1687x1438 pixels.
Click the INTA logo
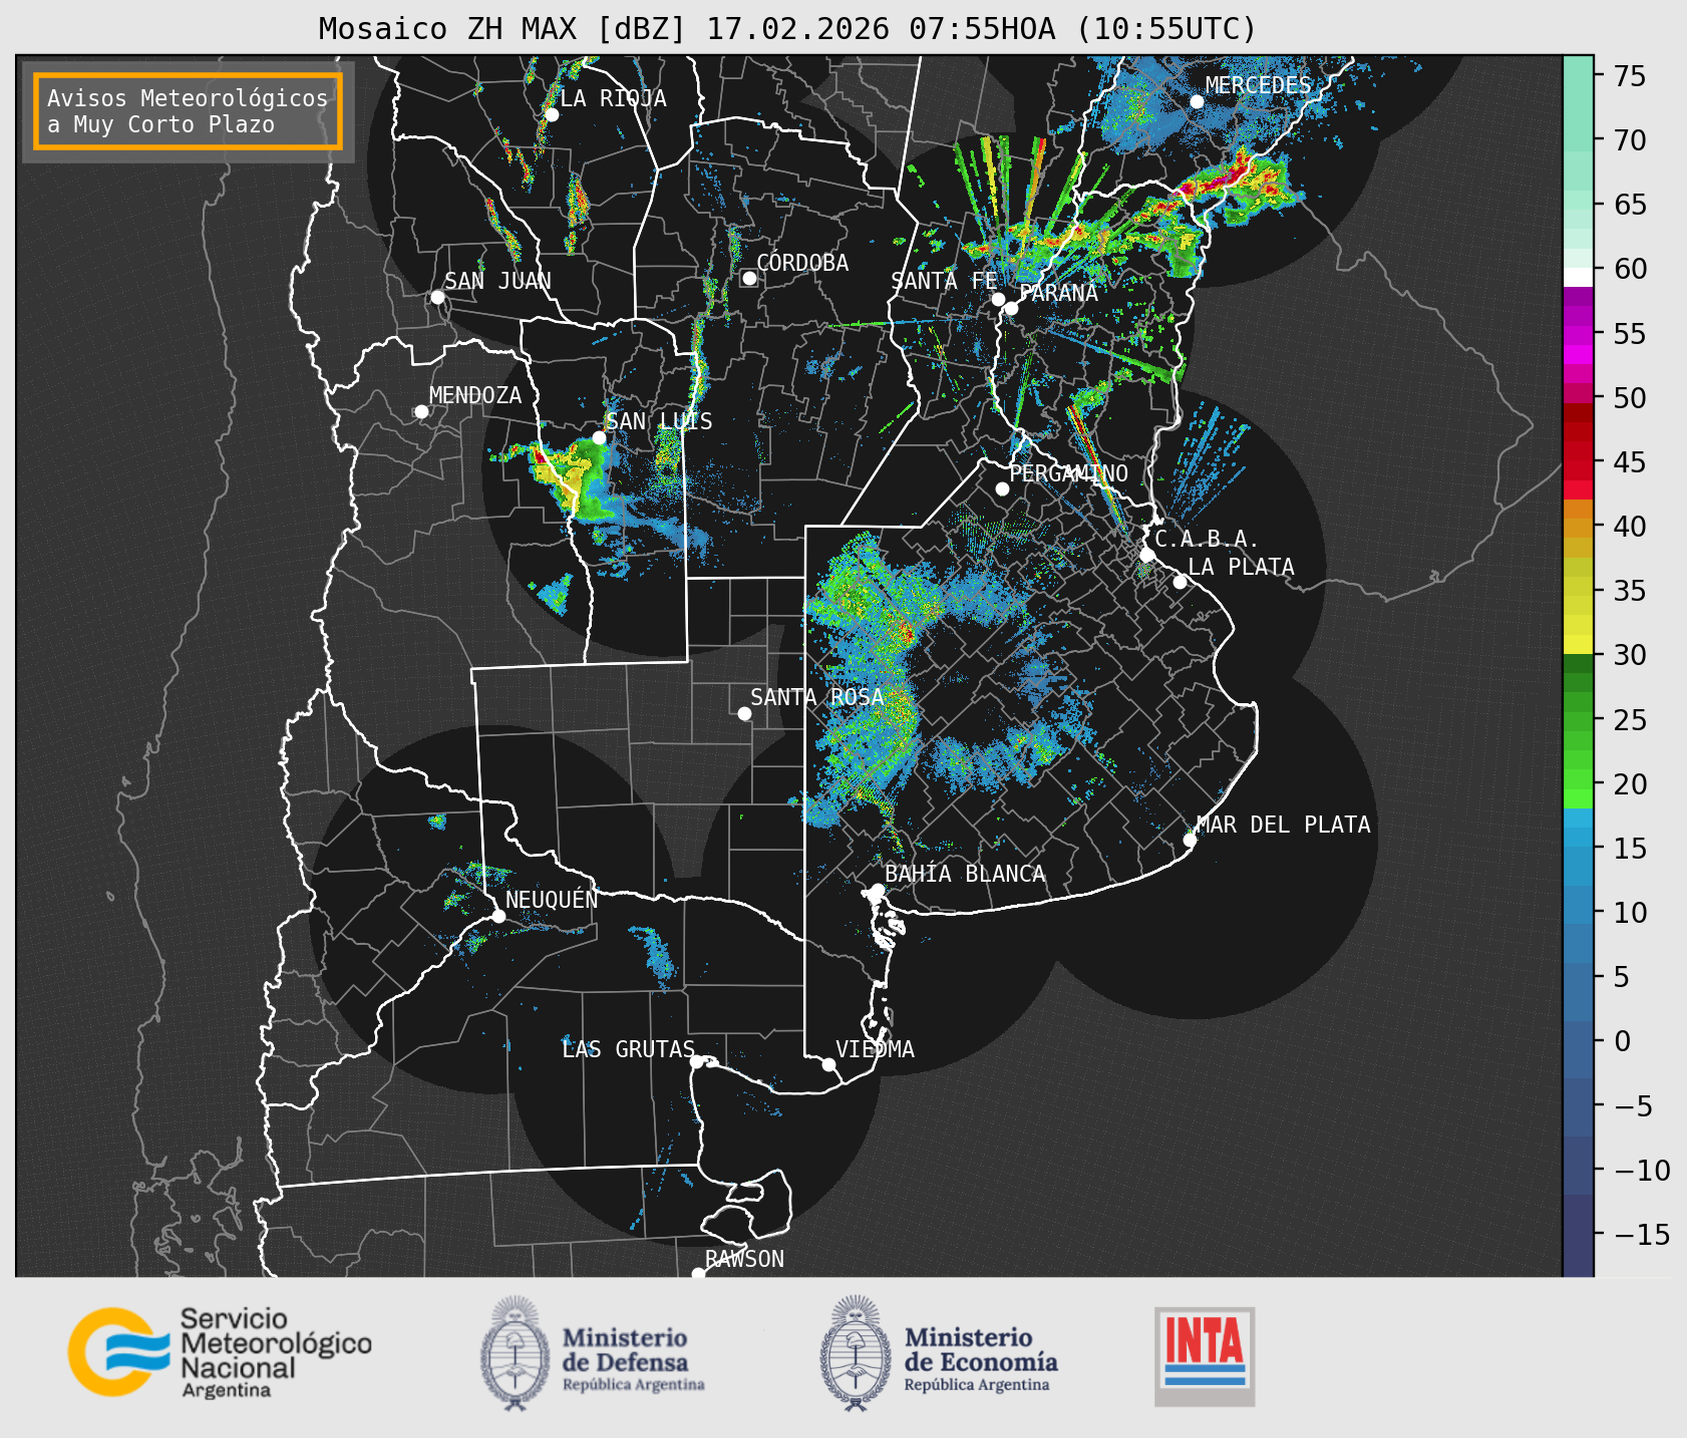1204,1356
